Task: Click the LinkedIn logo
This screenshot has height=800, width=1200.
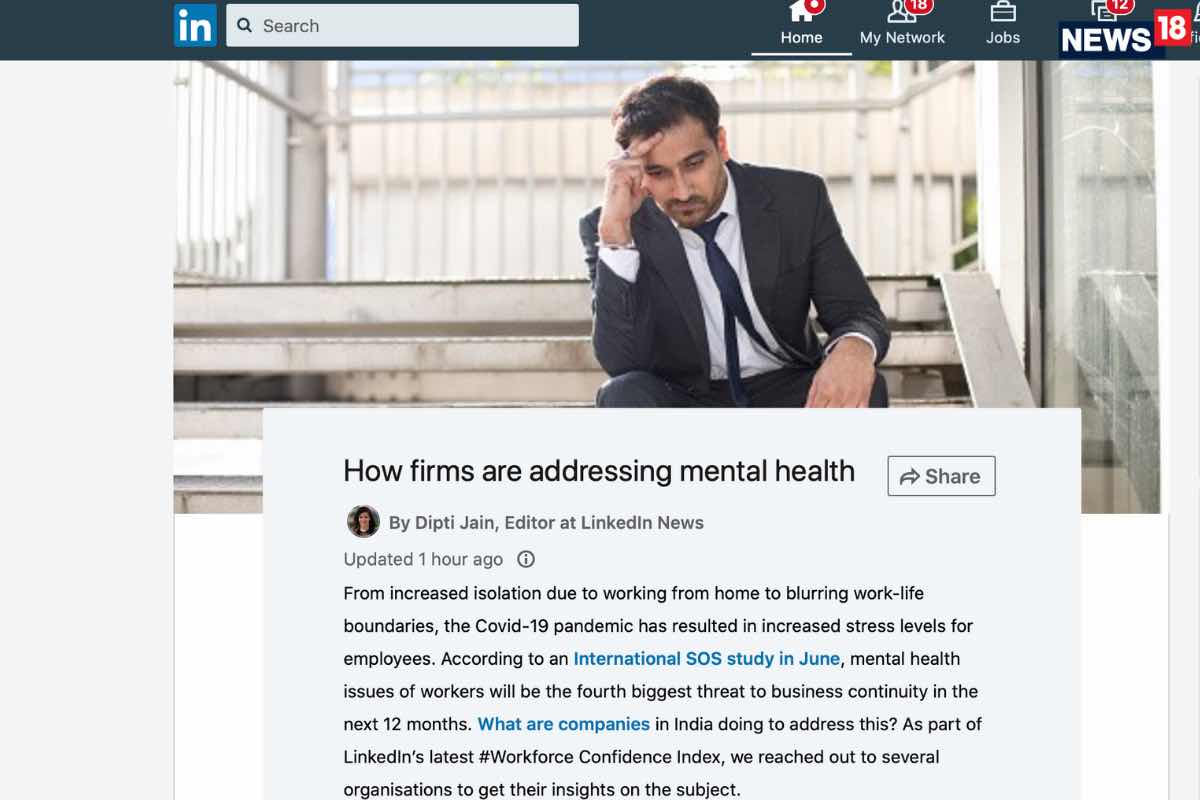Action: point(195,25)
